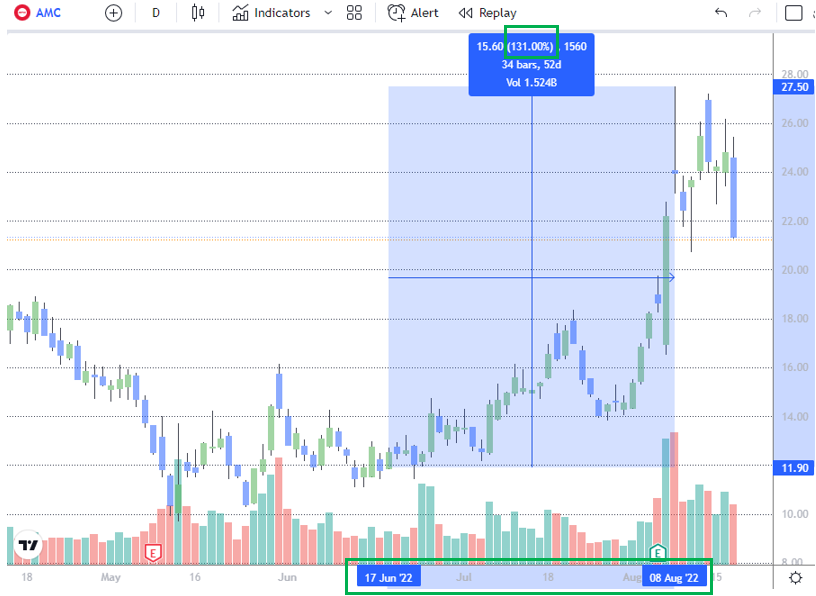816x596 pixels.
Task: Open the Indicators dialog
Action: tap(271, 13)
